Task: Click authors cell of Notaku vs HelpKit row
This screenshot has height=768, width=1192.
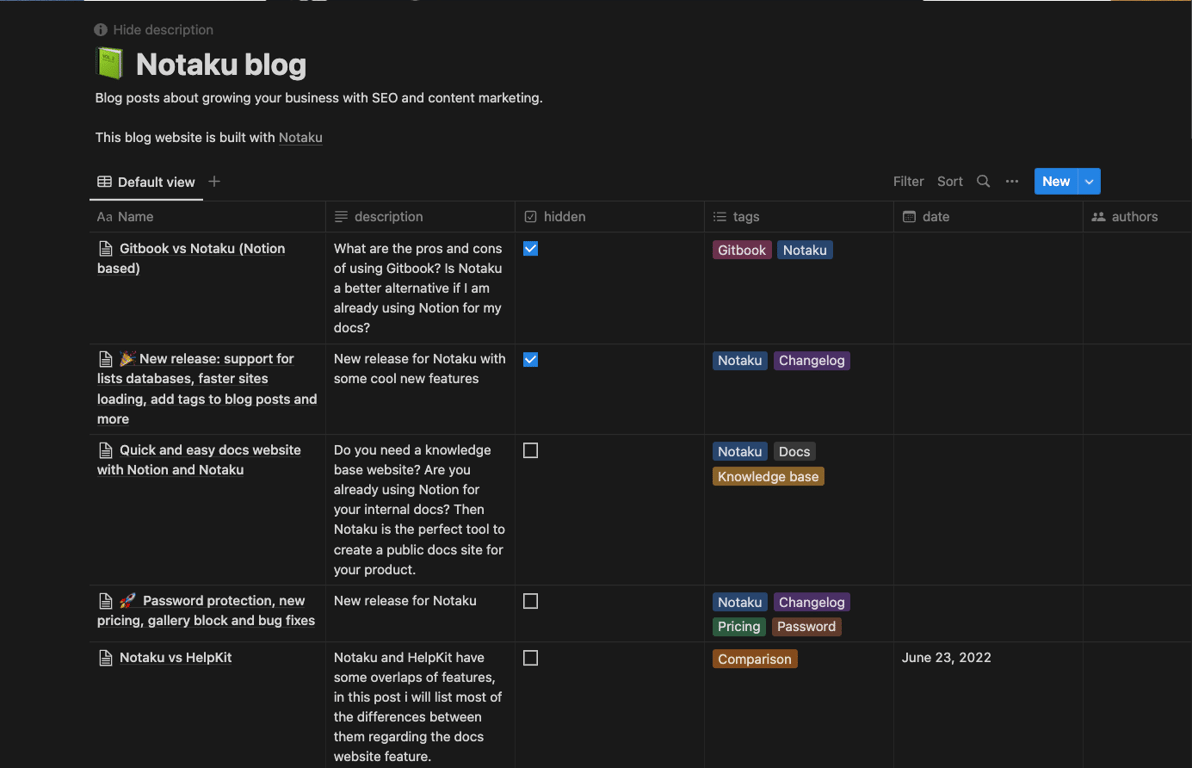Action: pyautogui.click(x=1137, y=705)
